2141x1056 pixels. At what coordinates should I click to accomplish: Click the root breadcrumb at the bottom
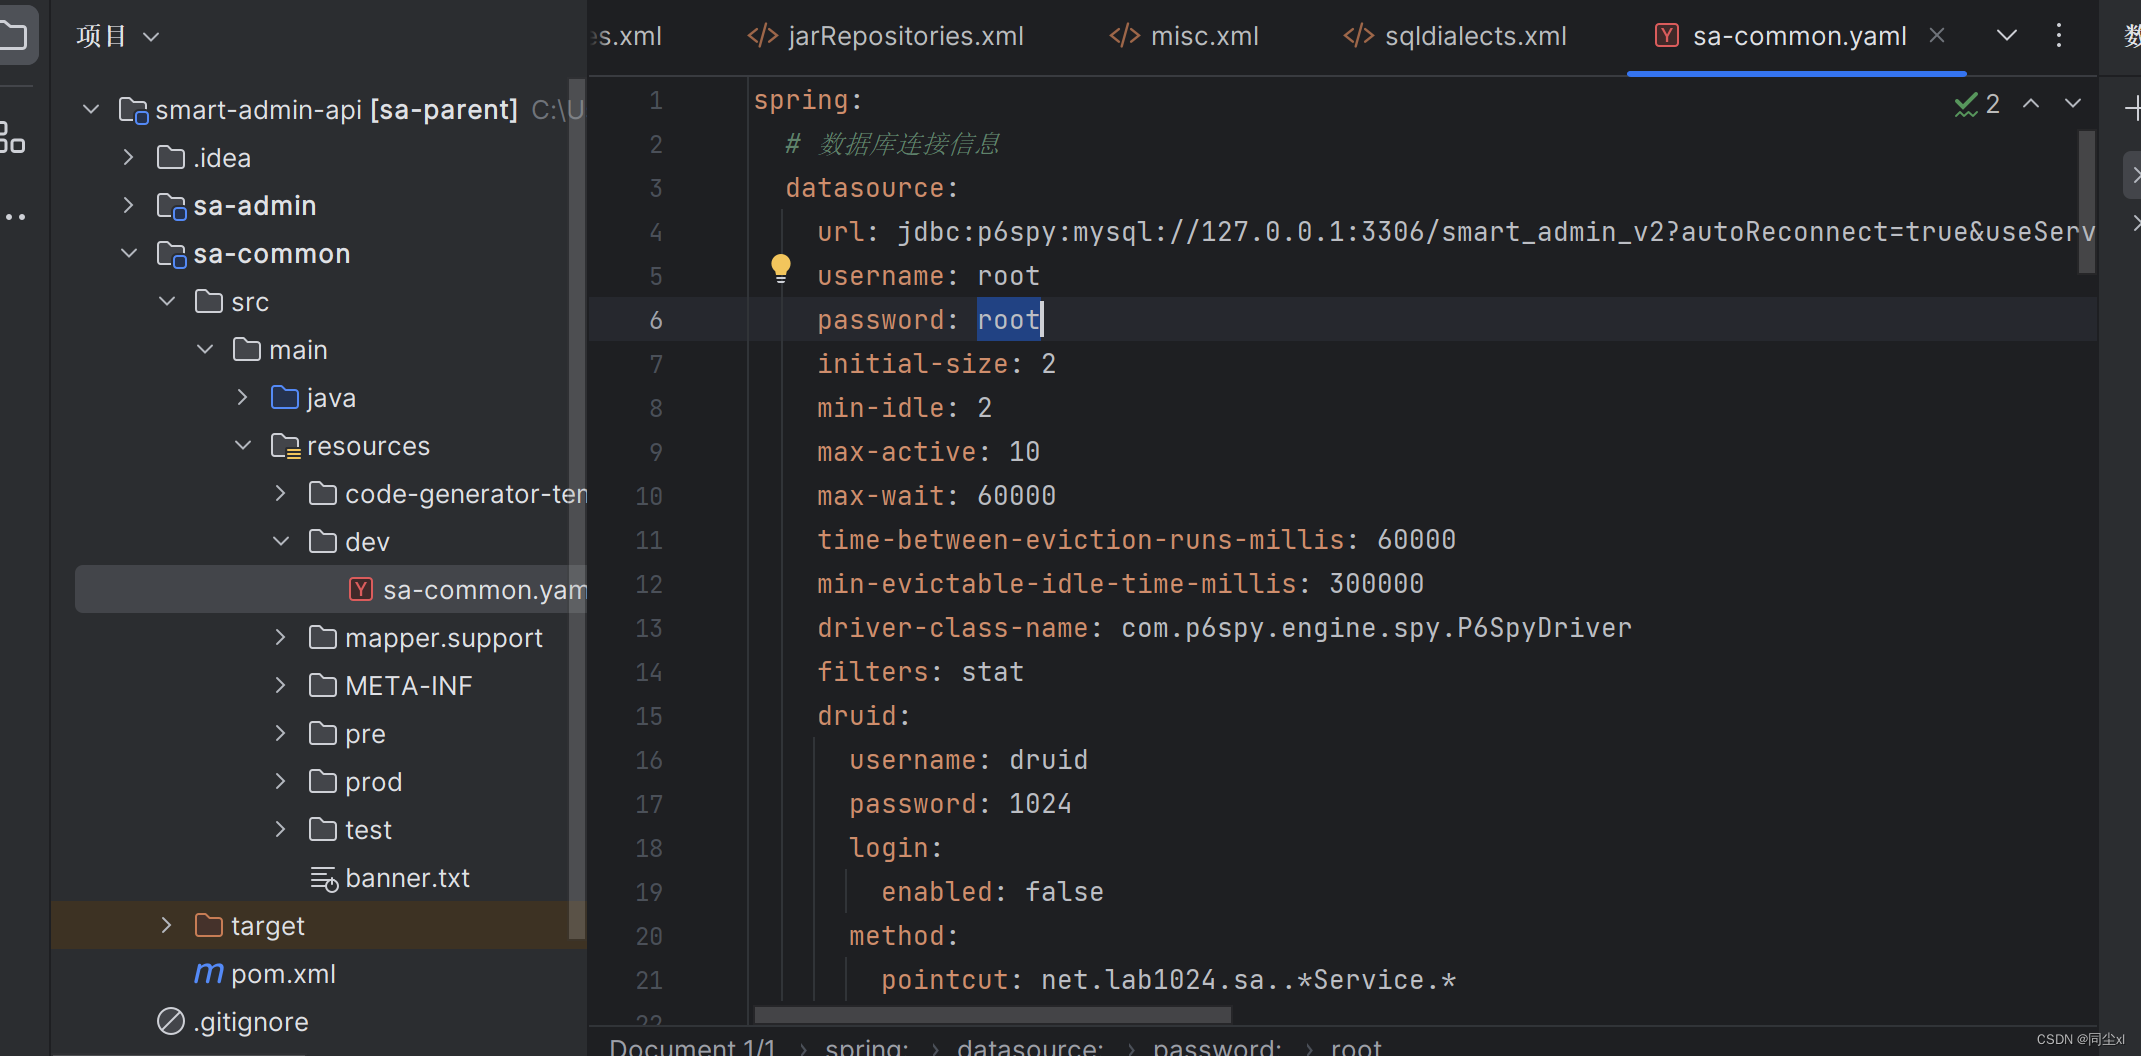[x=1356, y=1047]
